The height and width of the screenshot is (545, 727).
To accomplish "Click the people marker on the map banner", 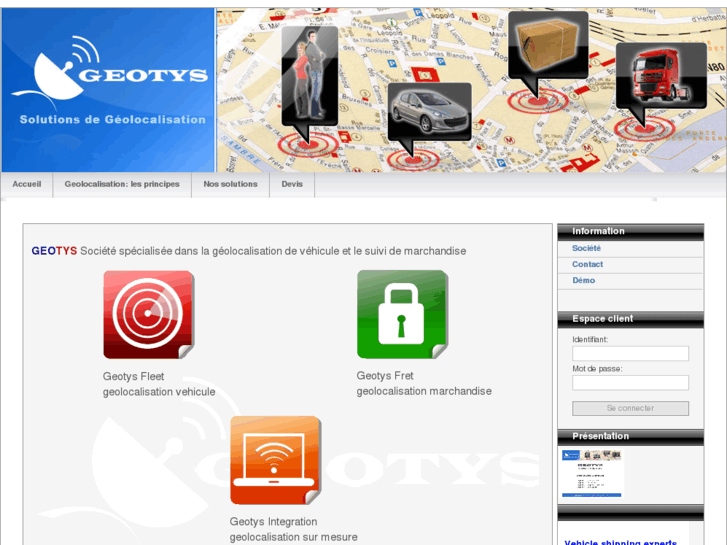I will 309,75.
